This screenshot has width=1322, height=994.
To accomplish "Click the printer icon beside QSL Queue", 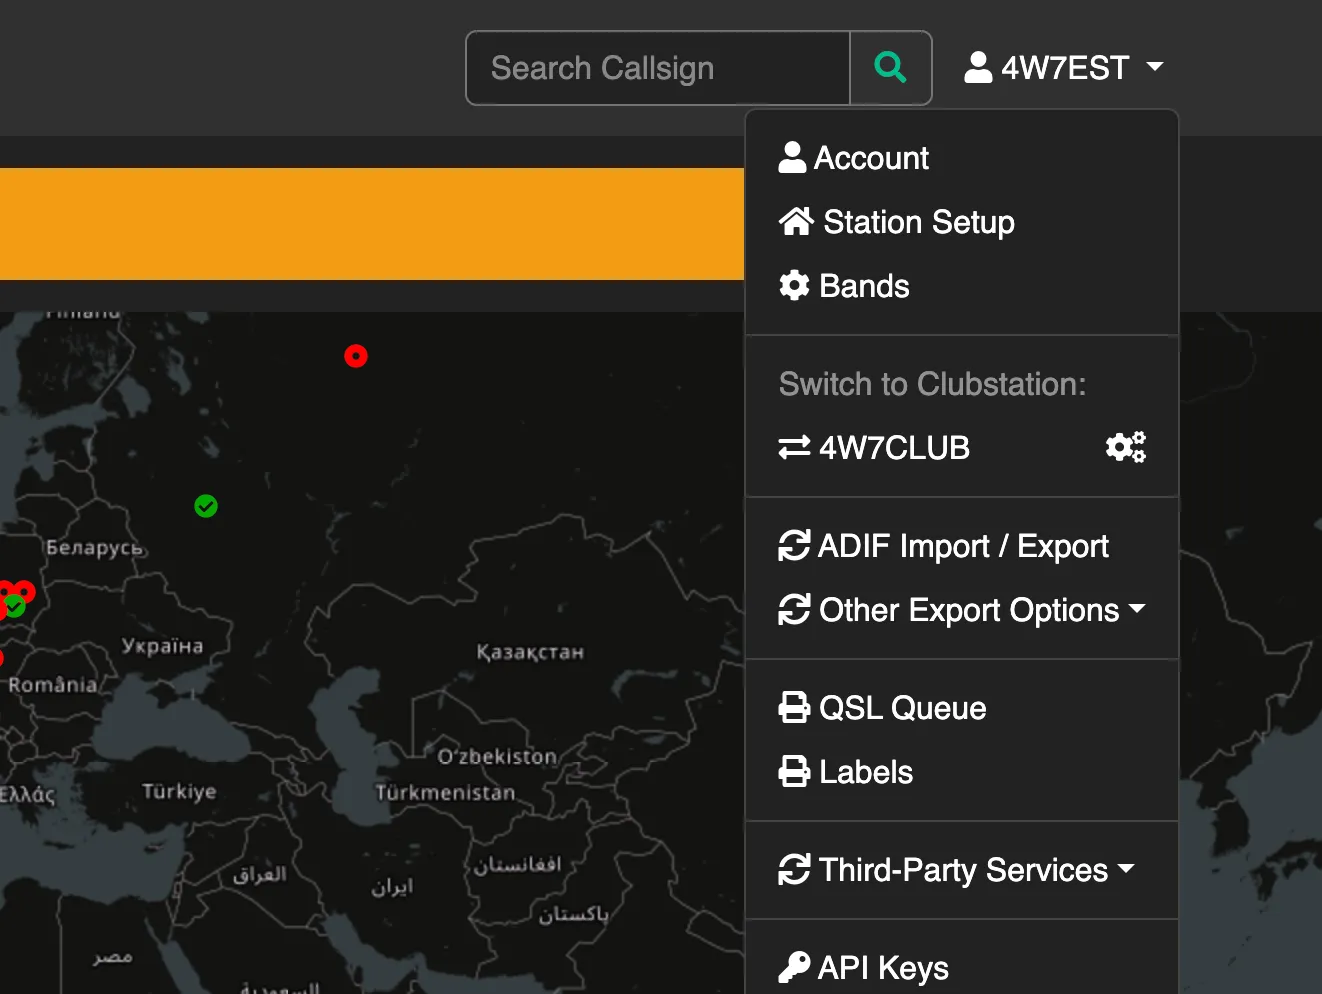I will [x=794, y=708].
